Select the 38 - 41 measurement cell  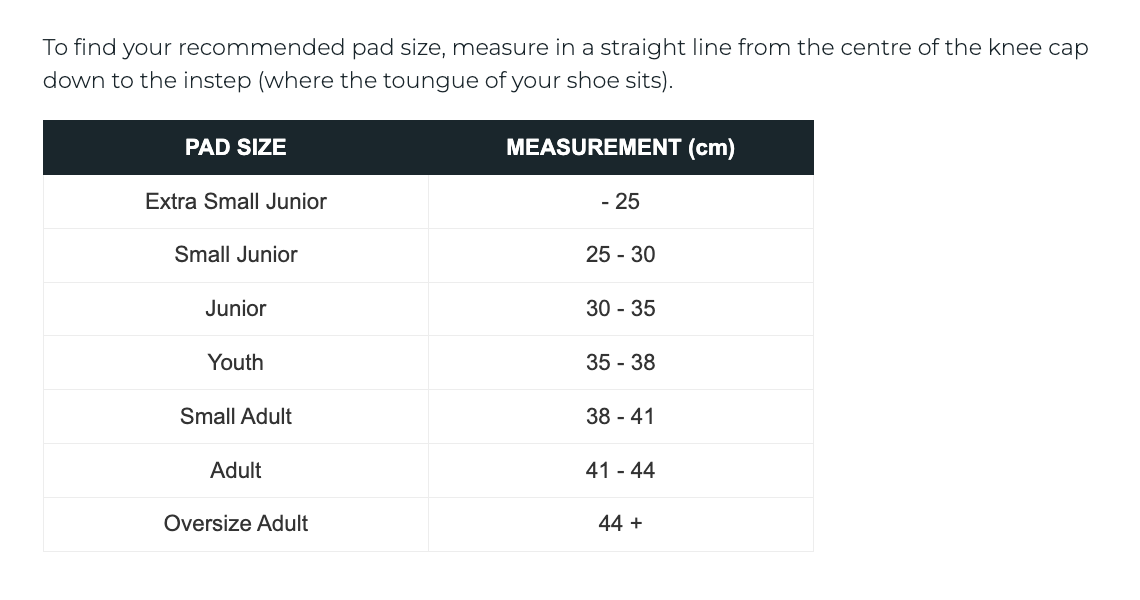pyautogui.click(x=620, y=416)
